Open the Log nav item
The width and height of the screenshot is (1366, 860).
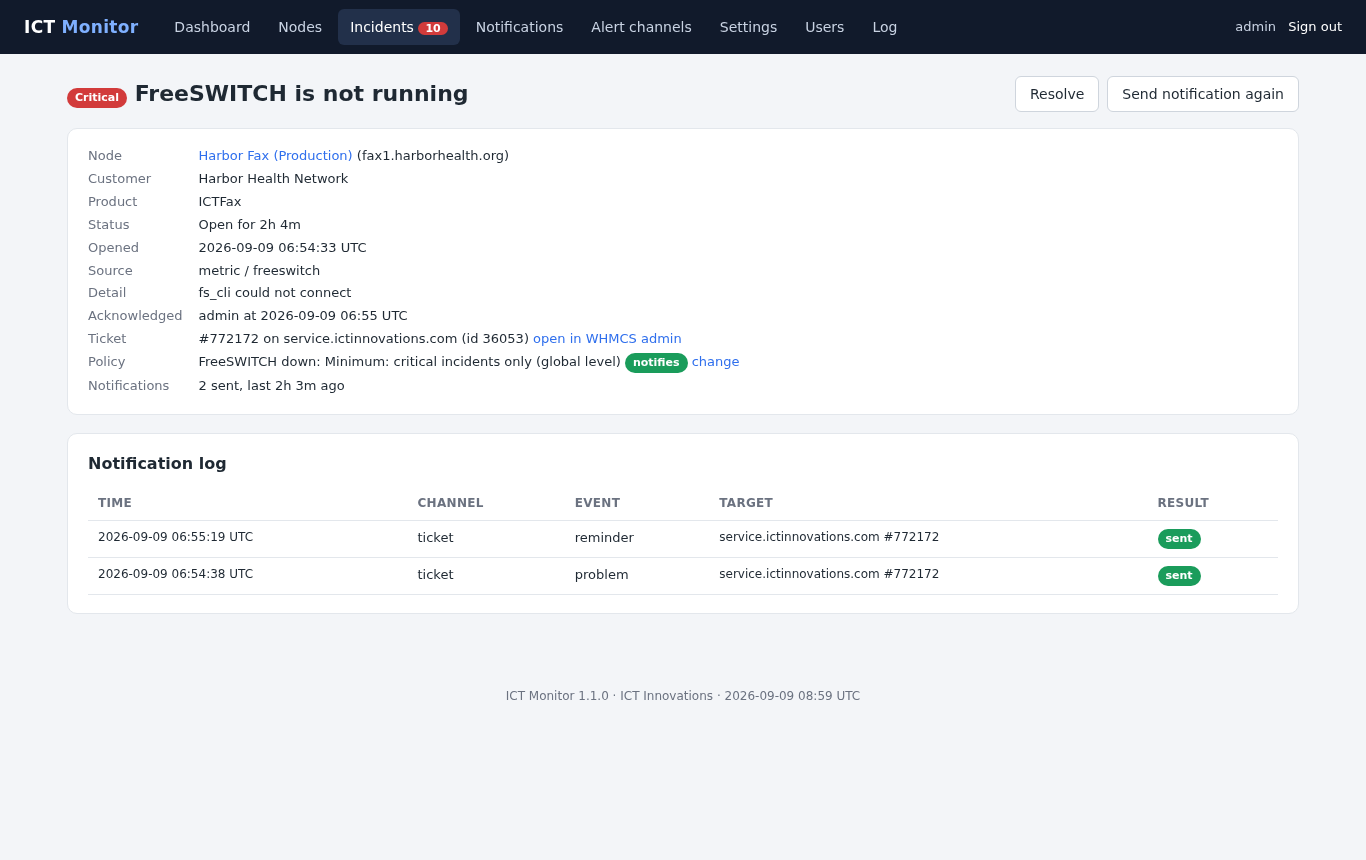(x=884, y=27)
